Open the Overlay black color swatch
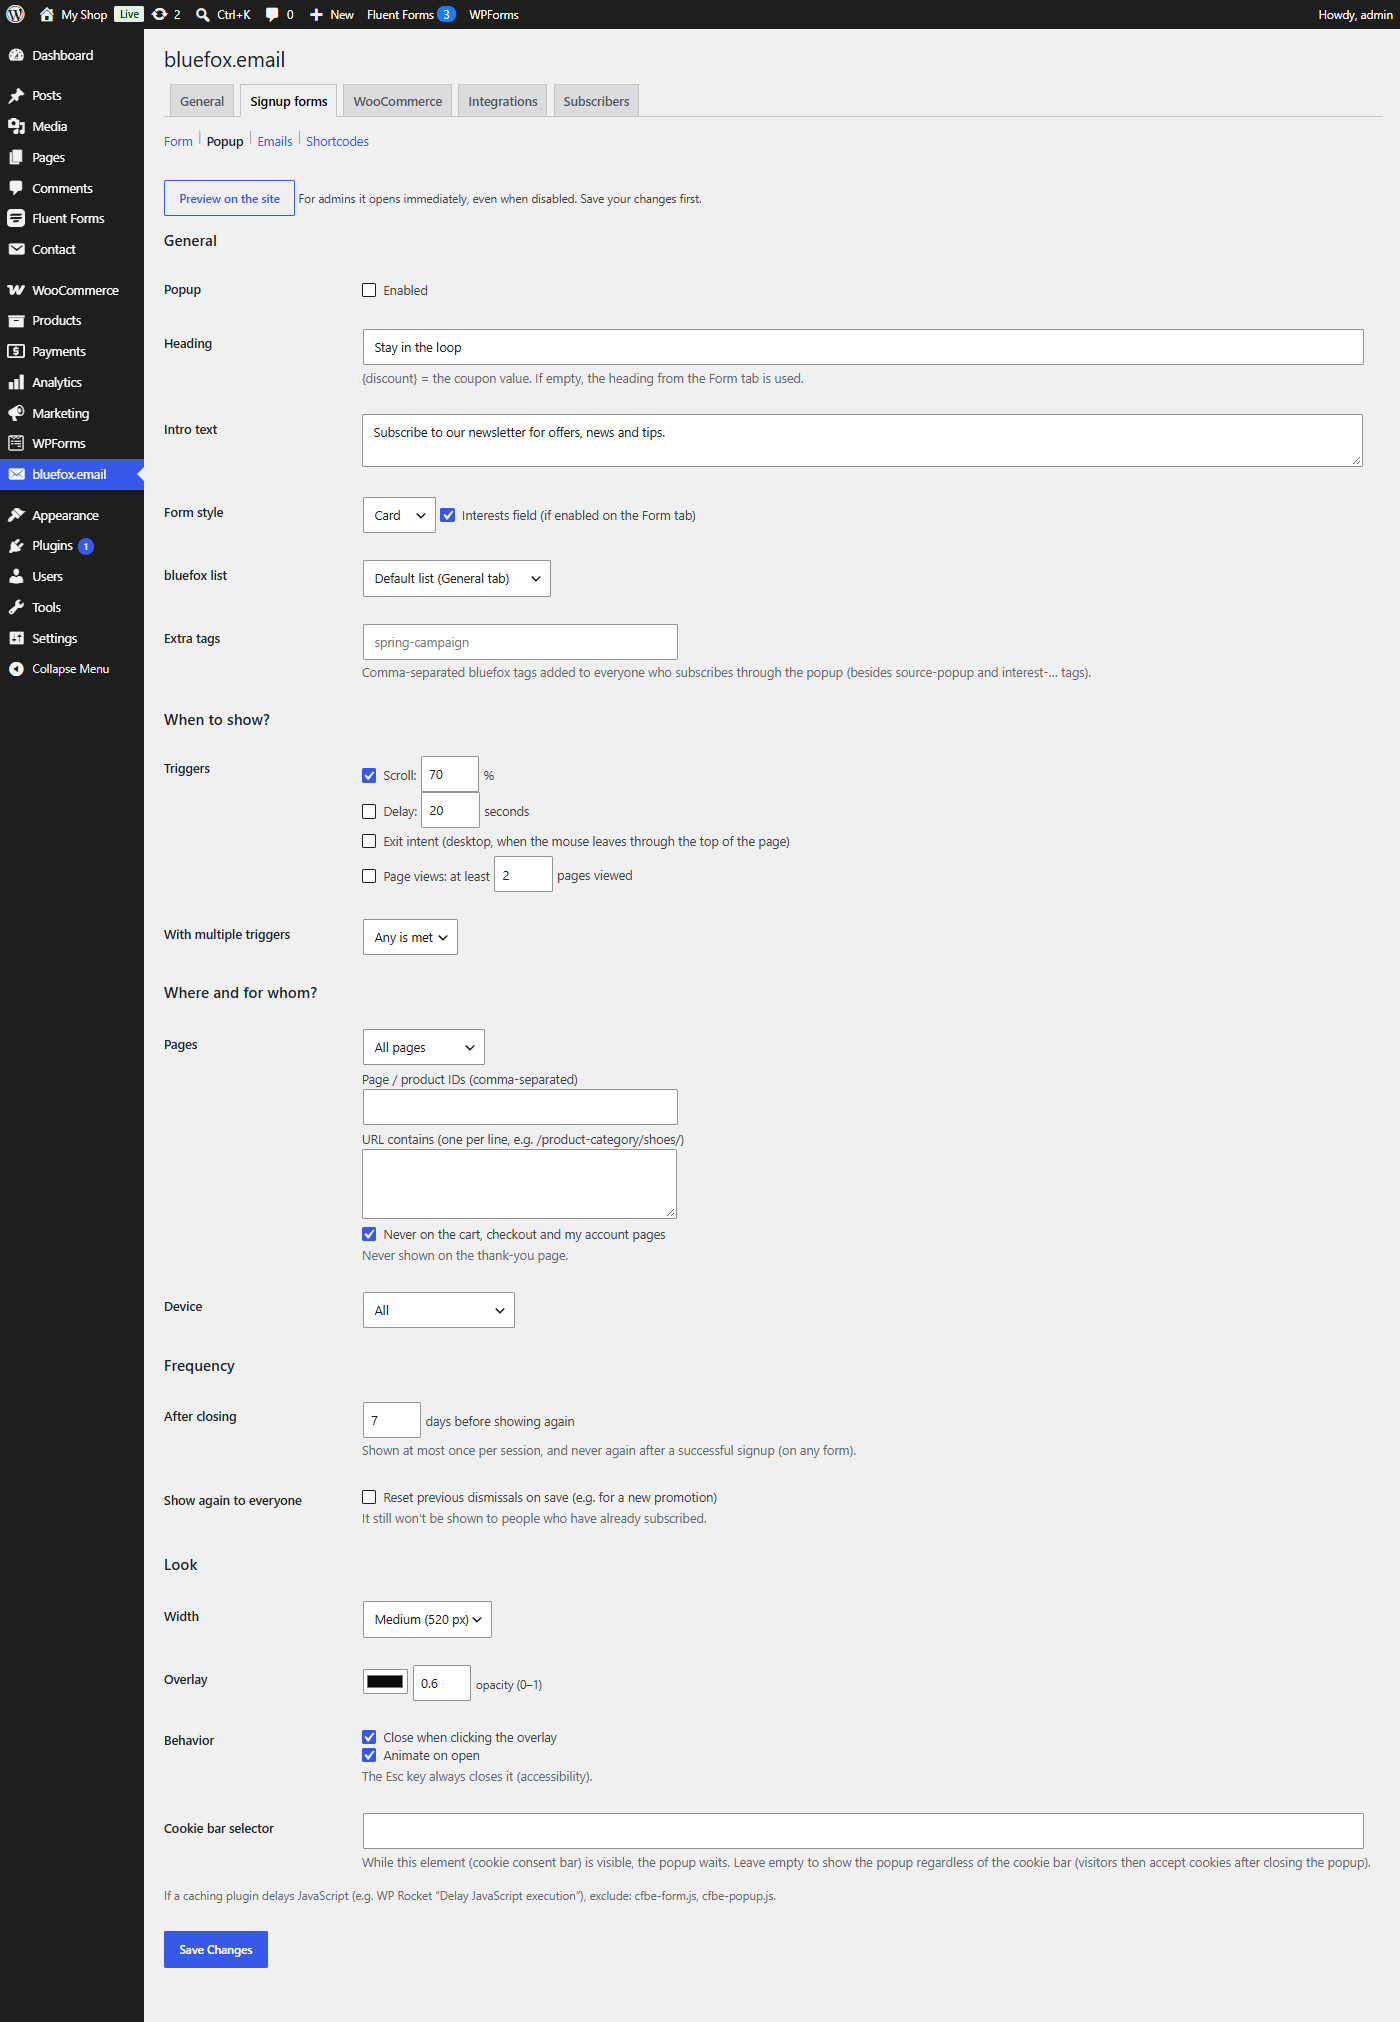Screen dimensions: 1400x2022 point(385,1681)
